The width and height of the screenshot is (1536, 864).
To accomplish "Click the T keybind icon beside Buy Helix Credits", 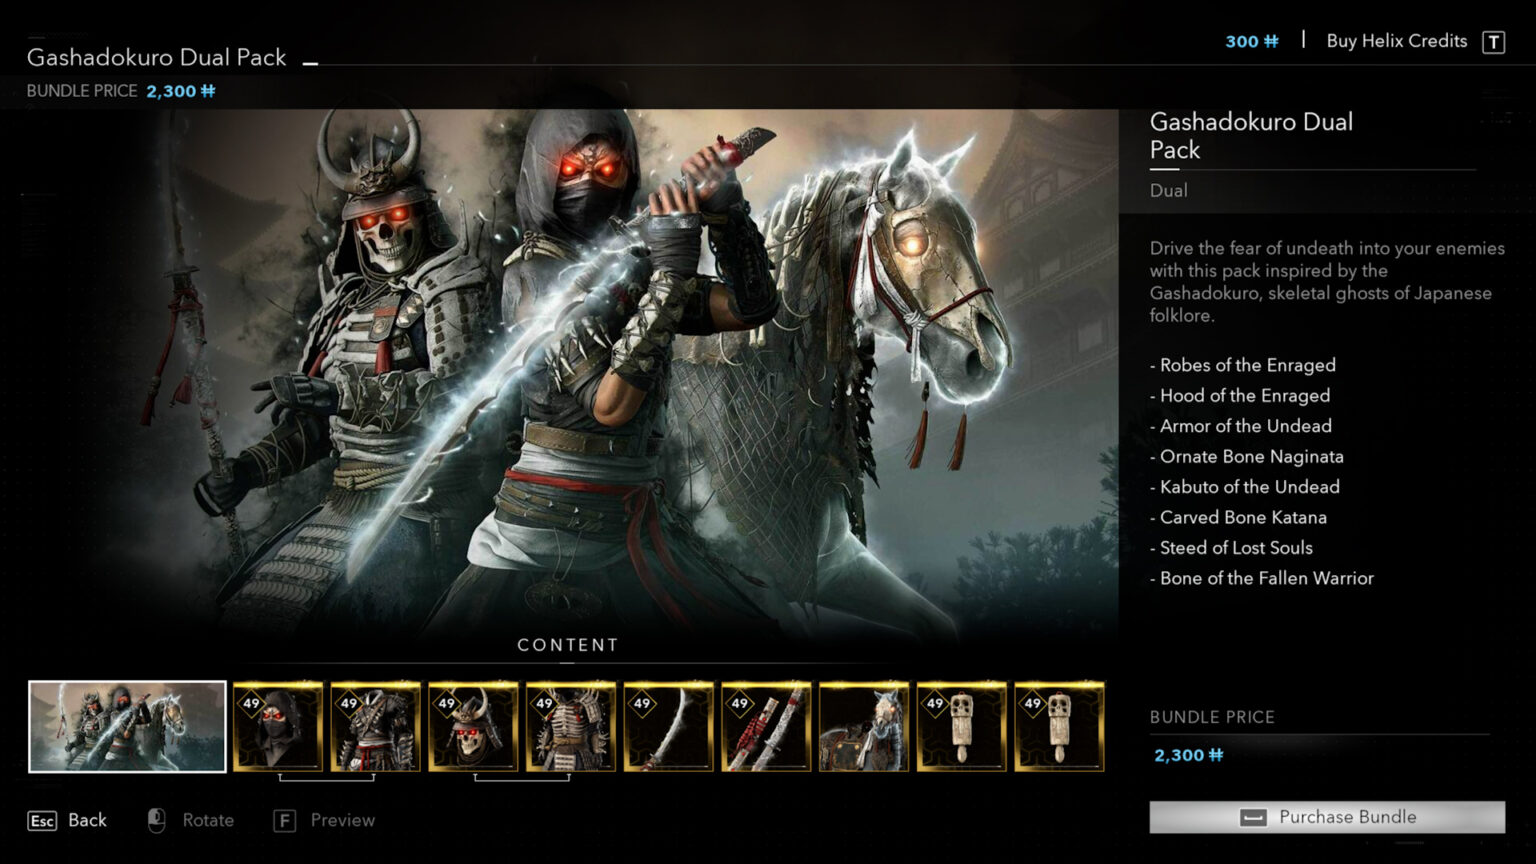I will click(1491, 41).
